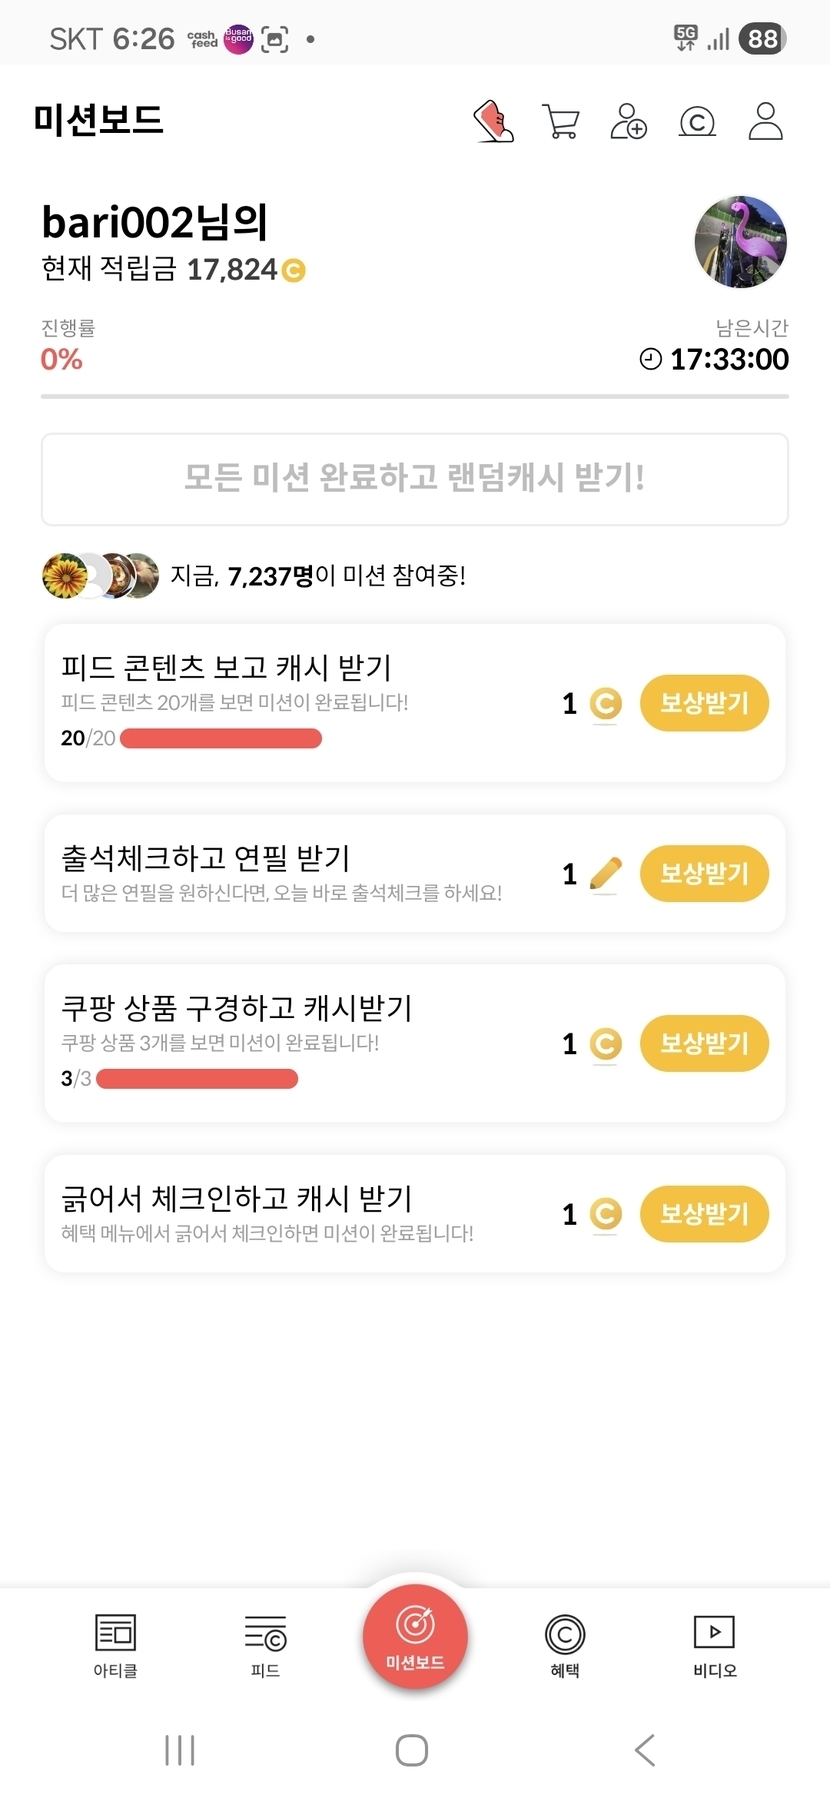Viewport: 830px width, 1798px height.
Task: Switch to the 아티클 tab
Action: pos(115,1645)
